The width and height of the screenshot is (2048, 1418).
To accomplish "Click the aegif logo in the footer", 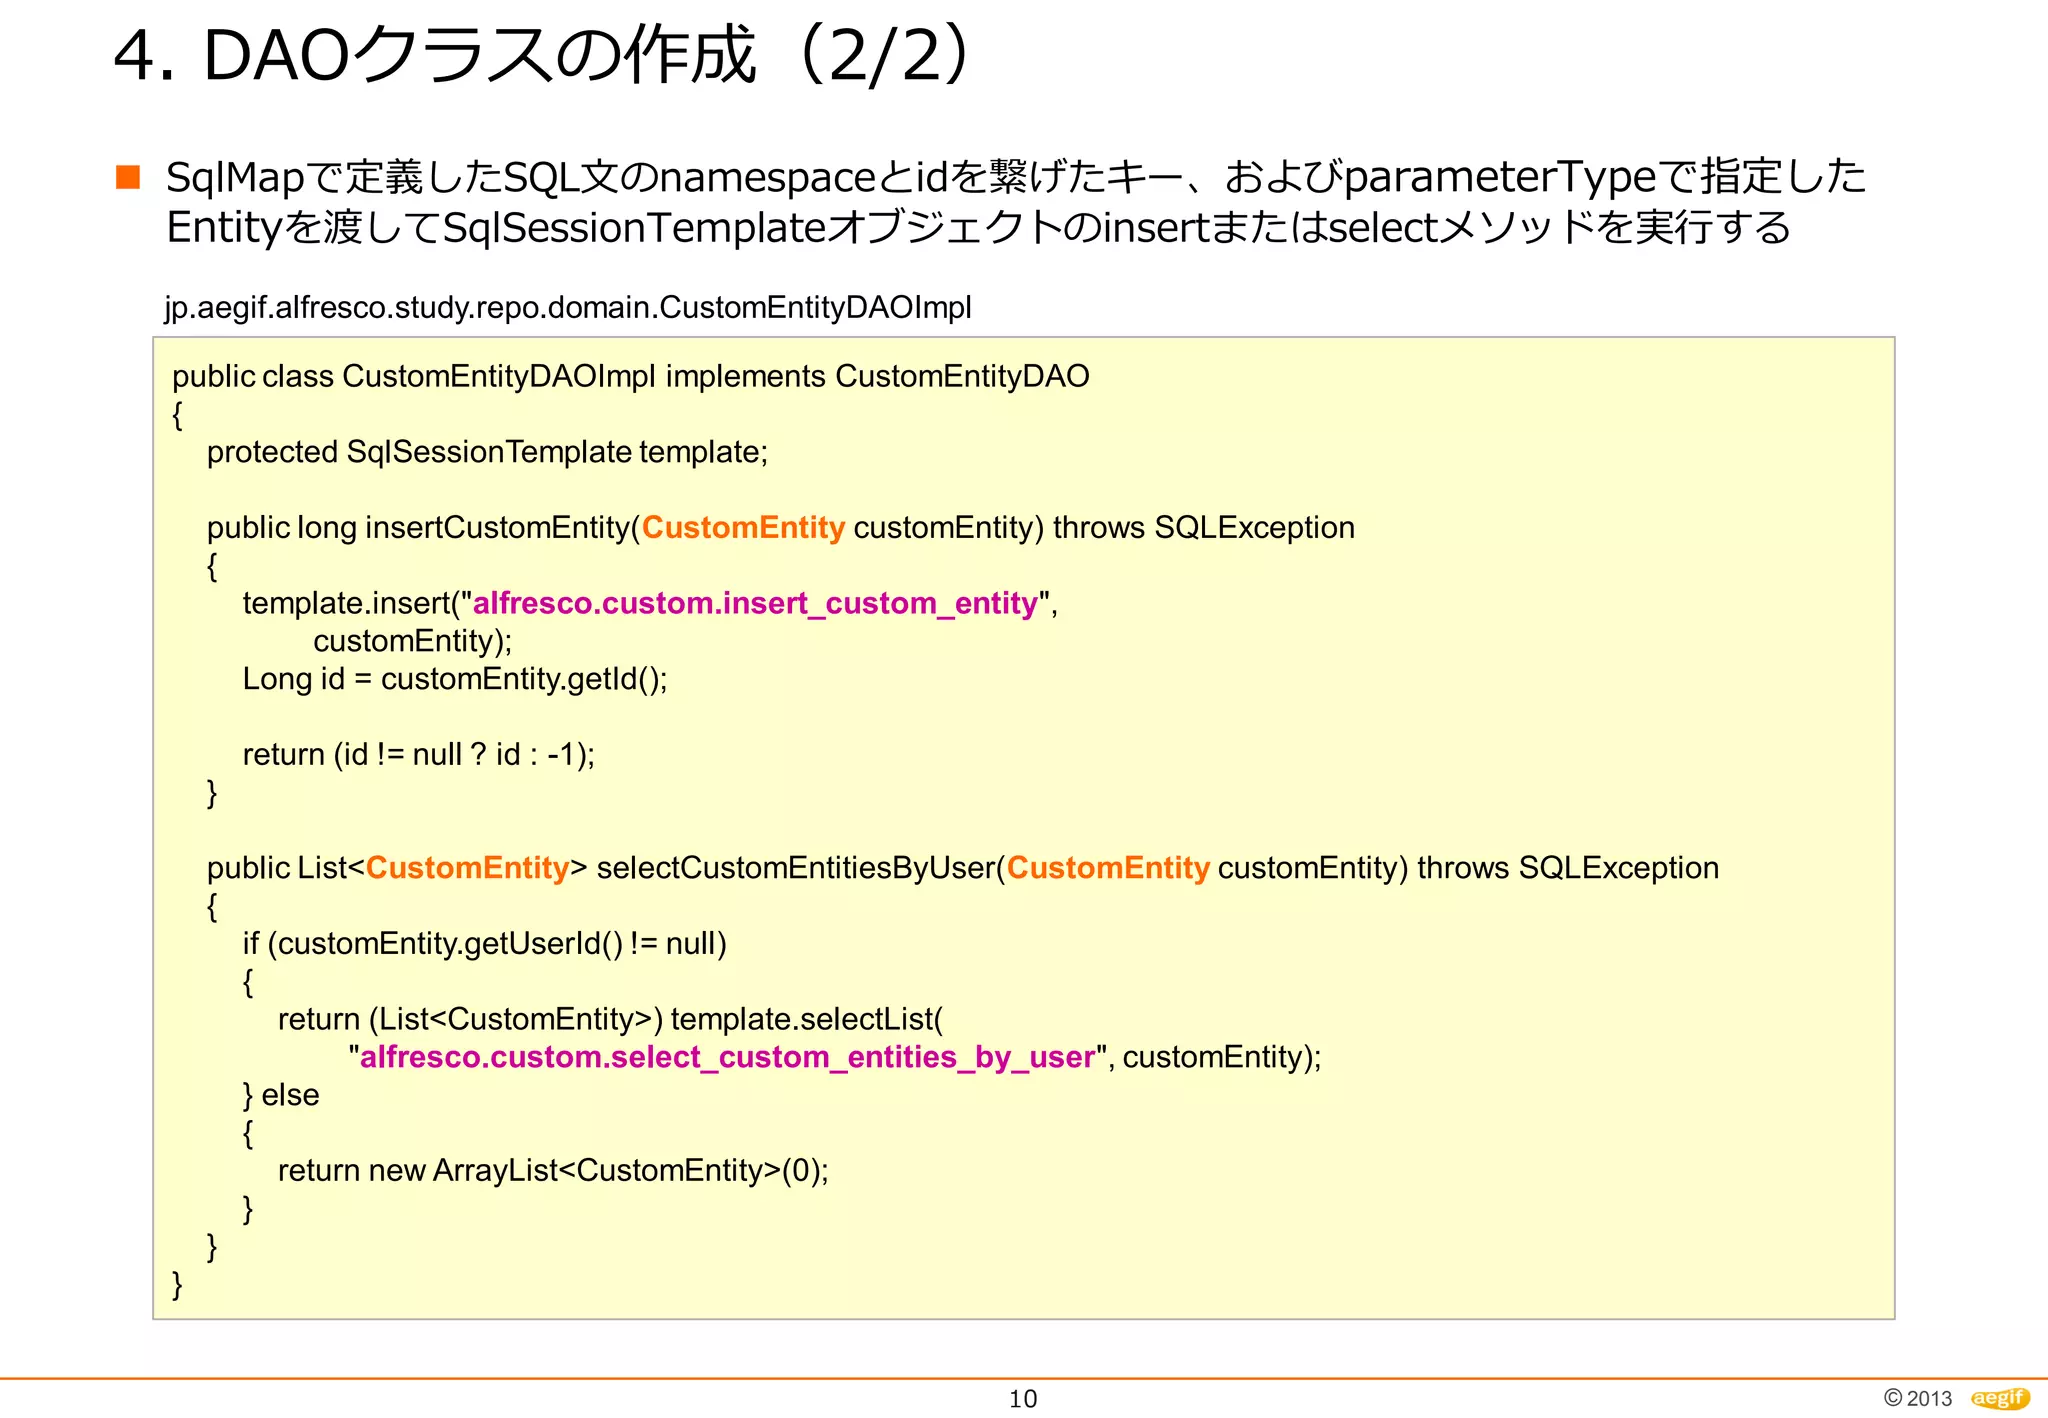I will point(2000,1398).
